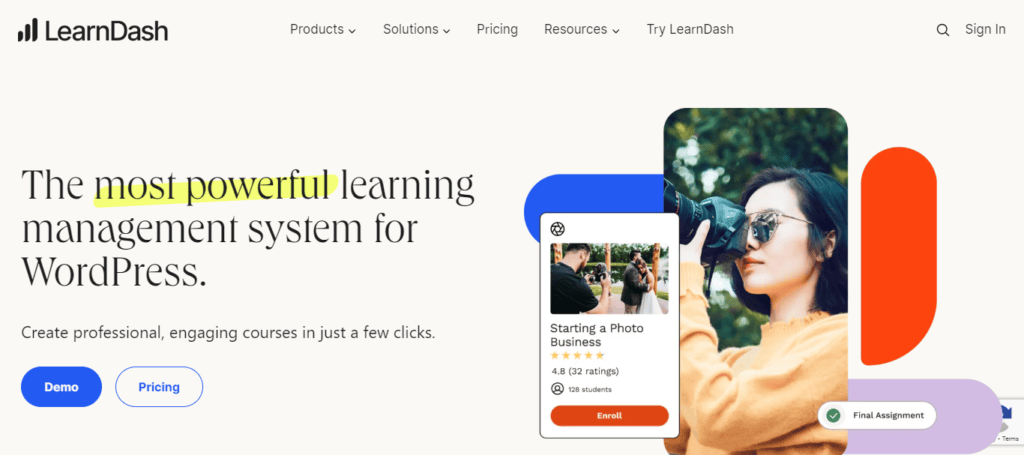Click the Starting a Photo Business title
Viewport: 1024px width, 455px height.
coord(596,335)
